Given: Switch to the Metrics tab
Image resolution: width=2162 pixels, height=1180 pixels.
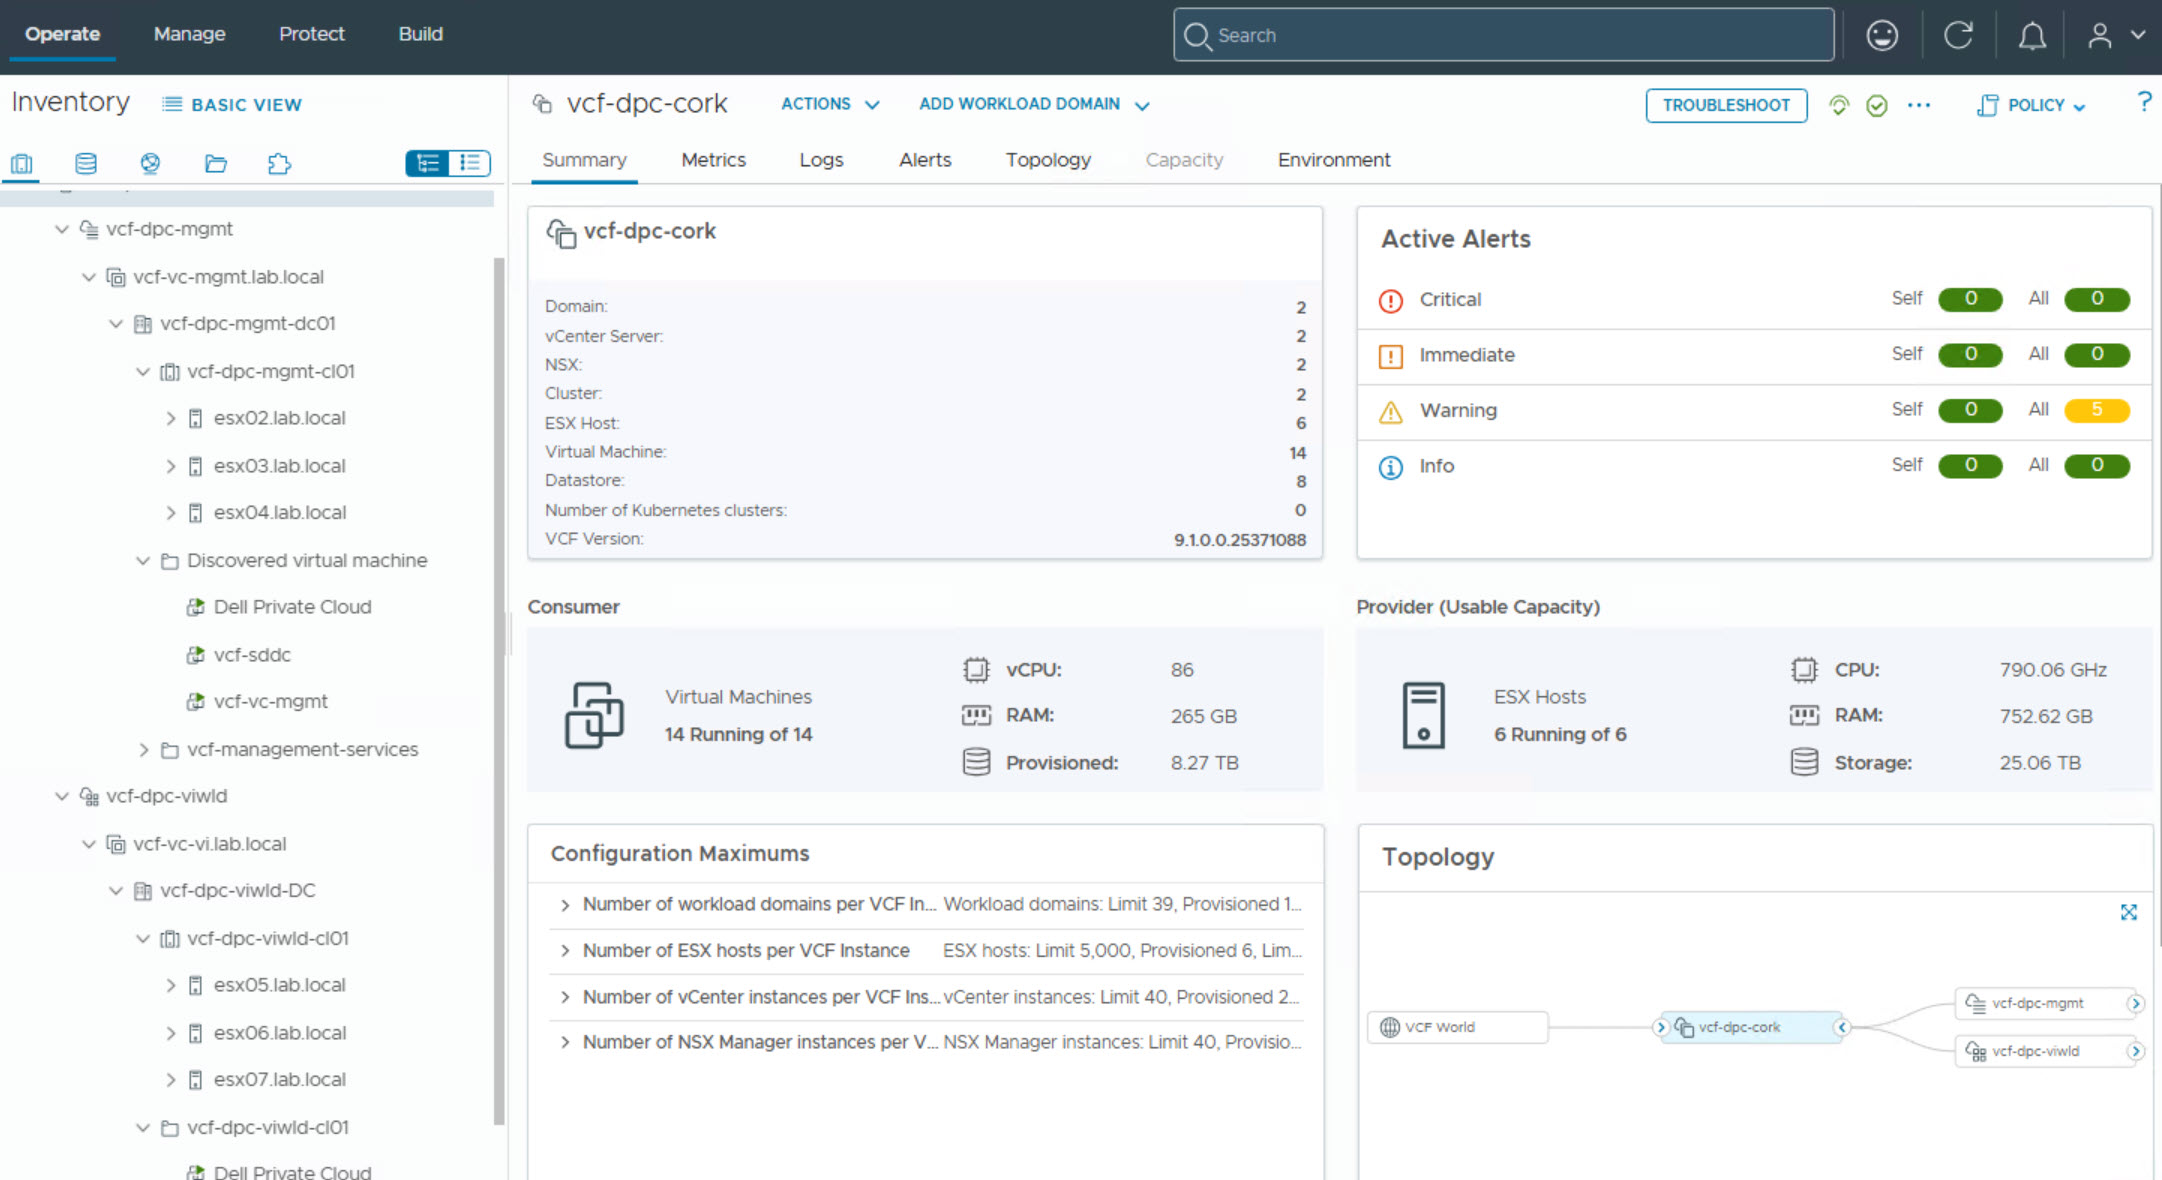Looking at the screenshot, I should [713, 160].
